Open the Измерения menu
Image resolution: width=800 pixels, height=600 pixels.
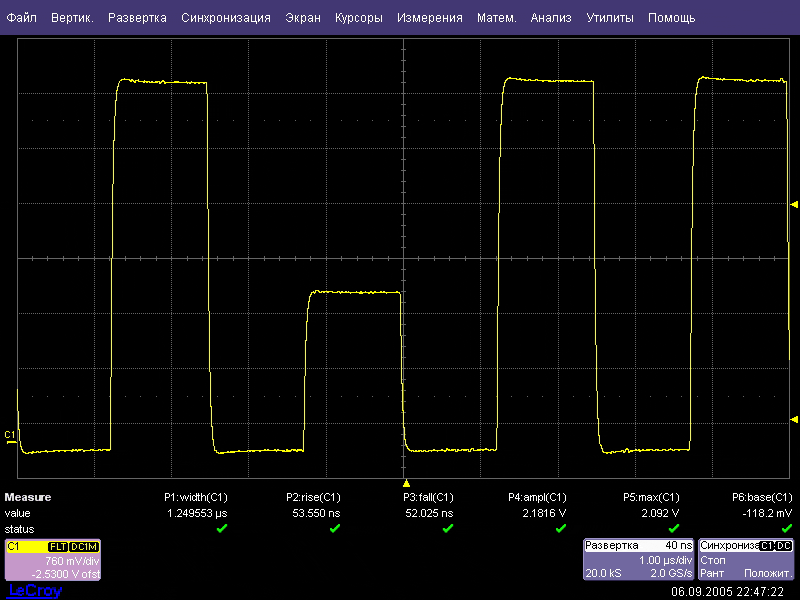tap(429, 18)
